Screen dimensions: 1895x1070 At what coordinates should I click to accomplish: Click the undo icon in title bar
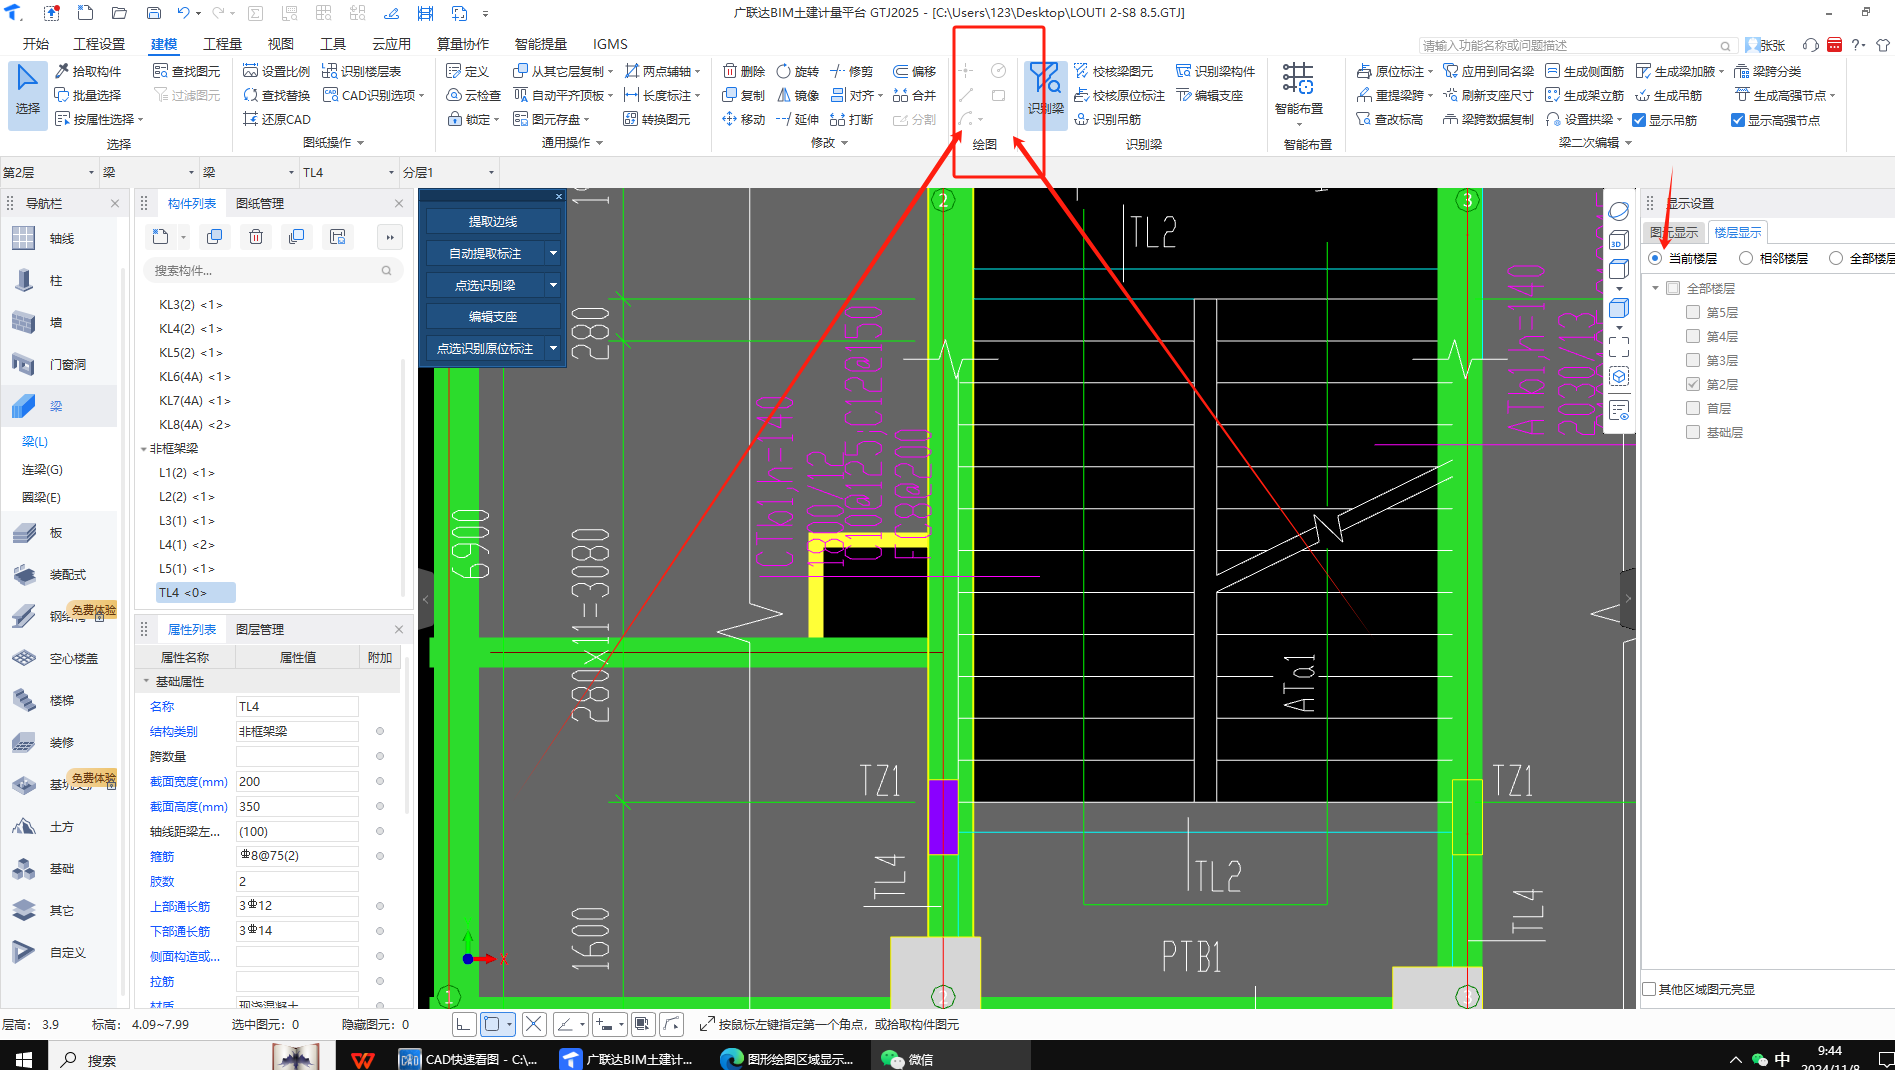[x=183, y=13]
